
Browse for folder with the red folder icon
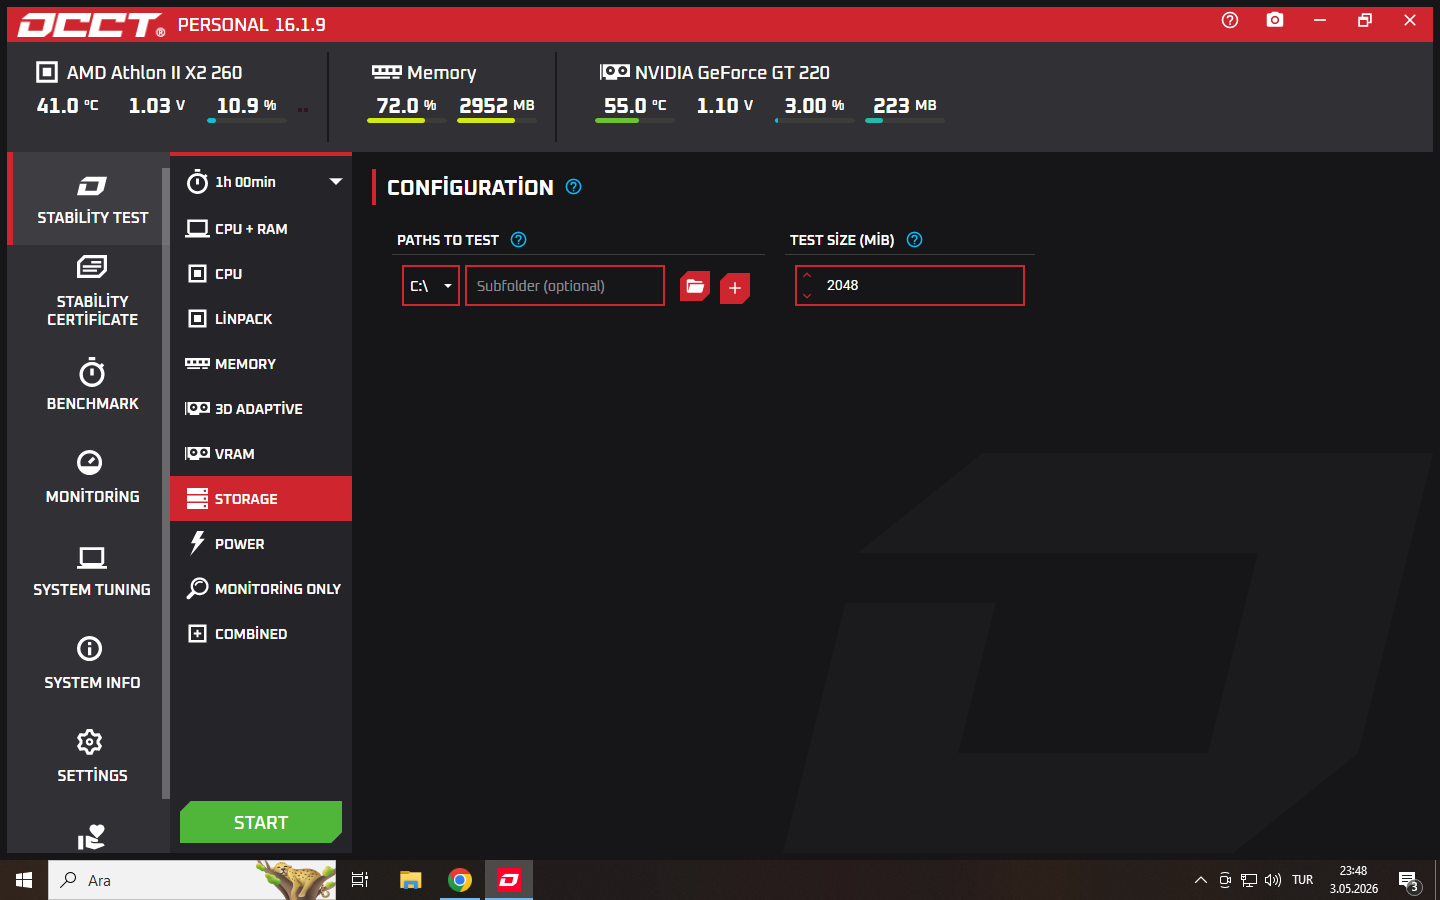695,287
